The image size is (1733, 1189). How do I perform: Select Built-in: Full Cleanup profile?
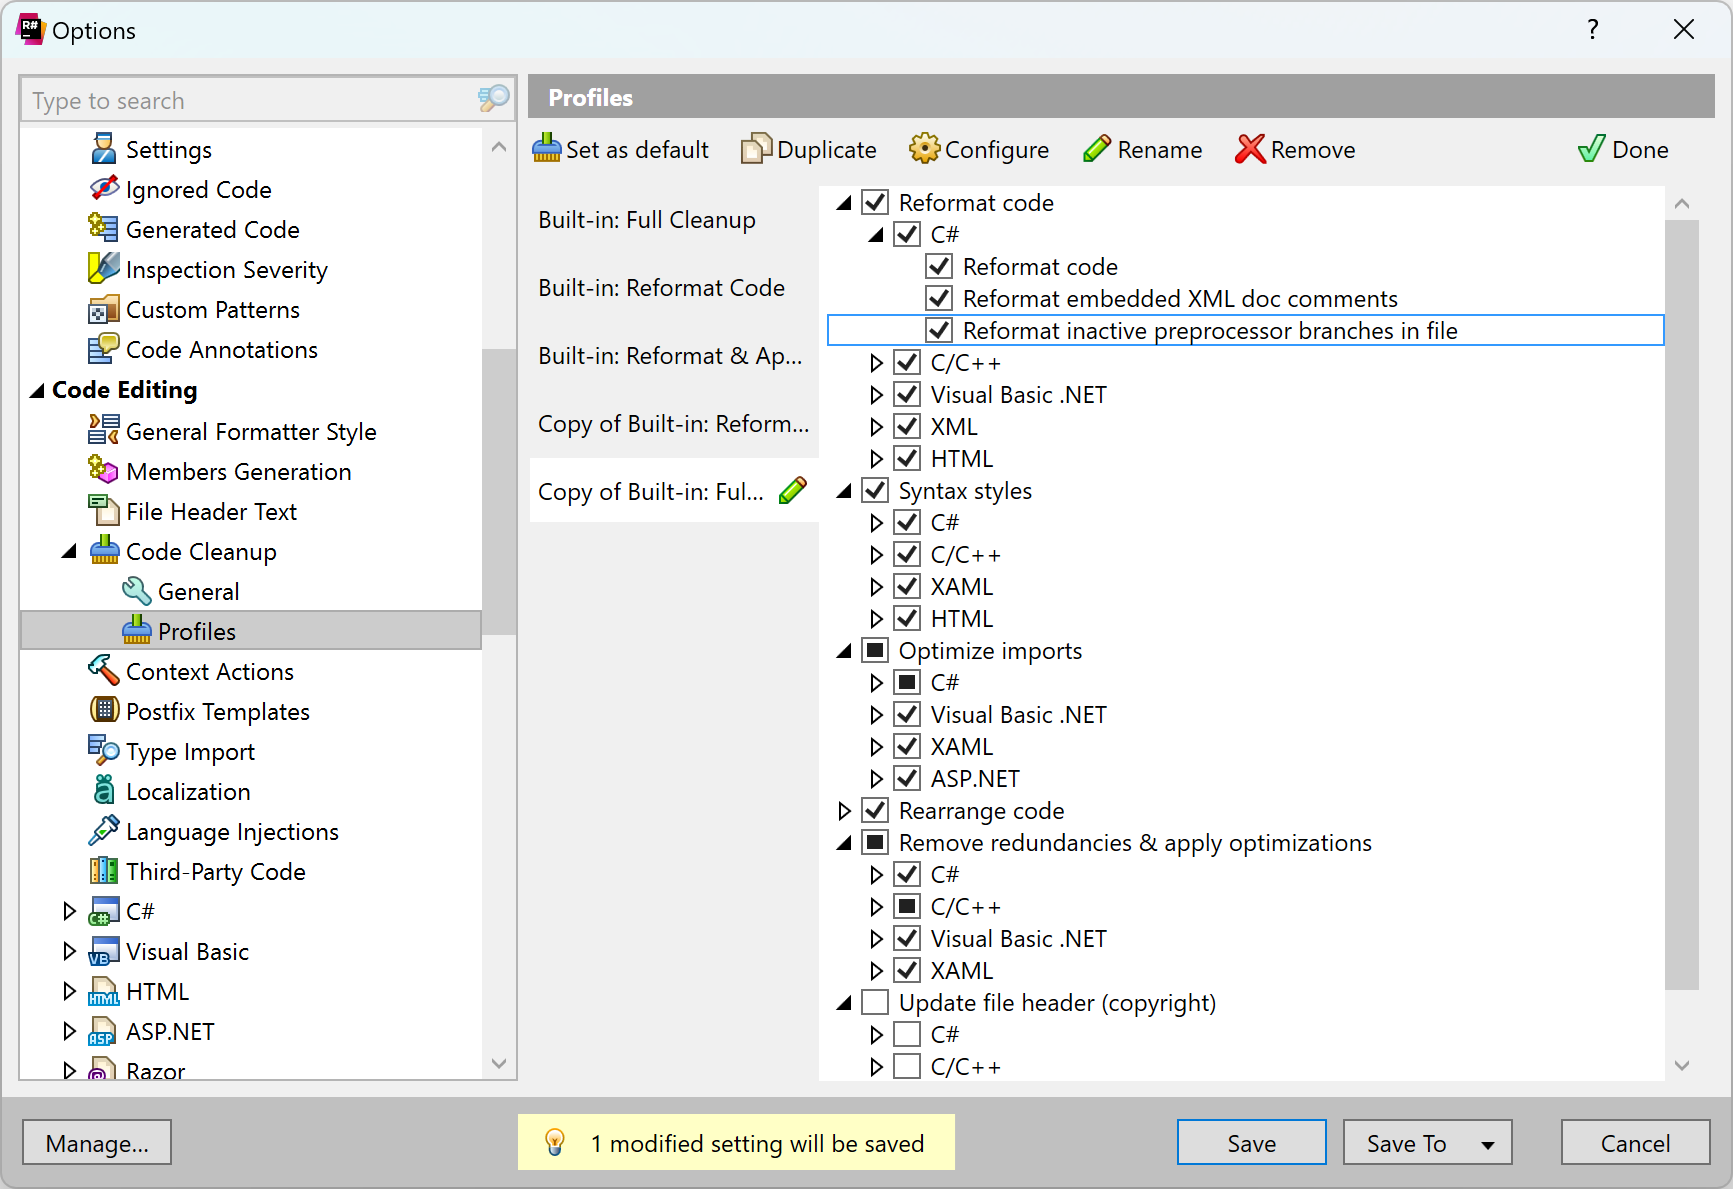(x=646, y=220)
